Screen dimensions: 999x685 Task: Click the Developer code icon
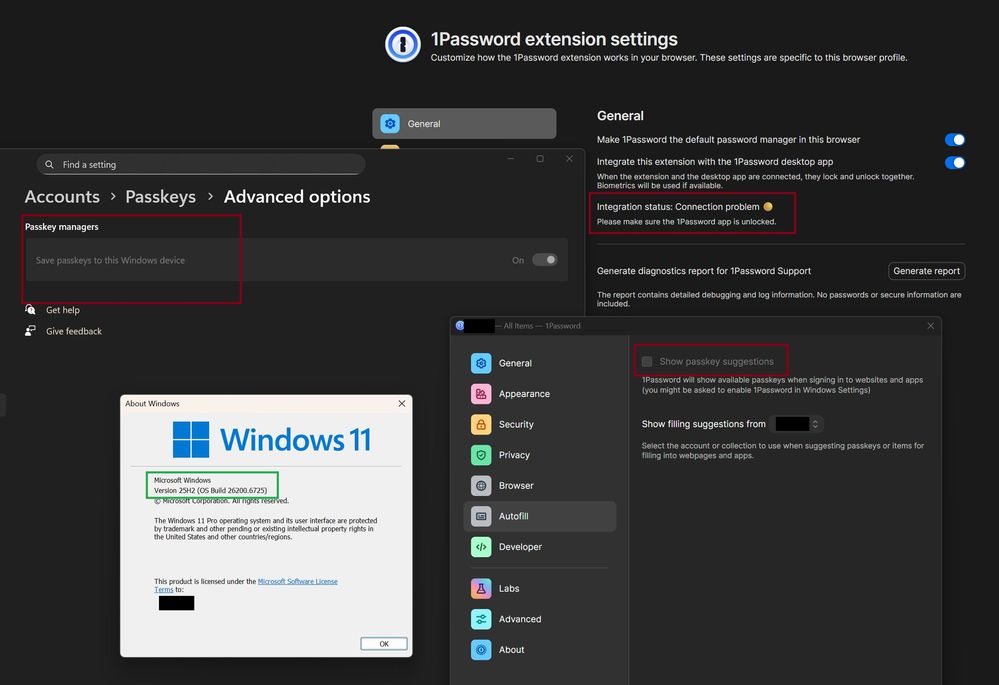pos(481,547)
